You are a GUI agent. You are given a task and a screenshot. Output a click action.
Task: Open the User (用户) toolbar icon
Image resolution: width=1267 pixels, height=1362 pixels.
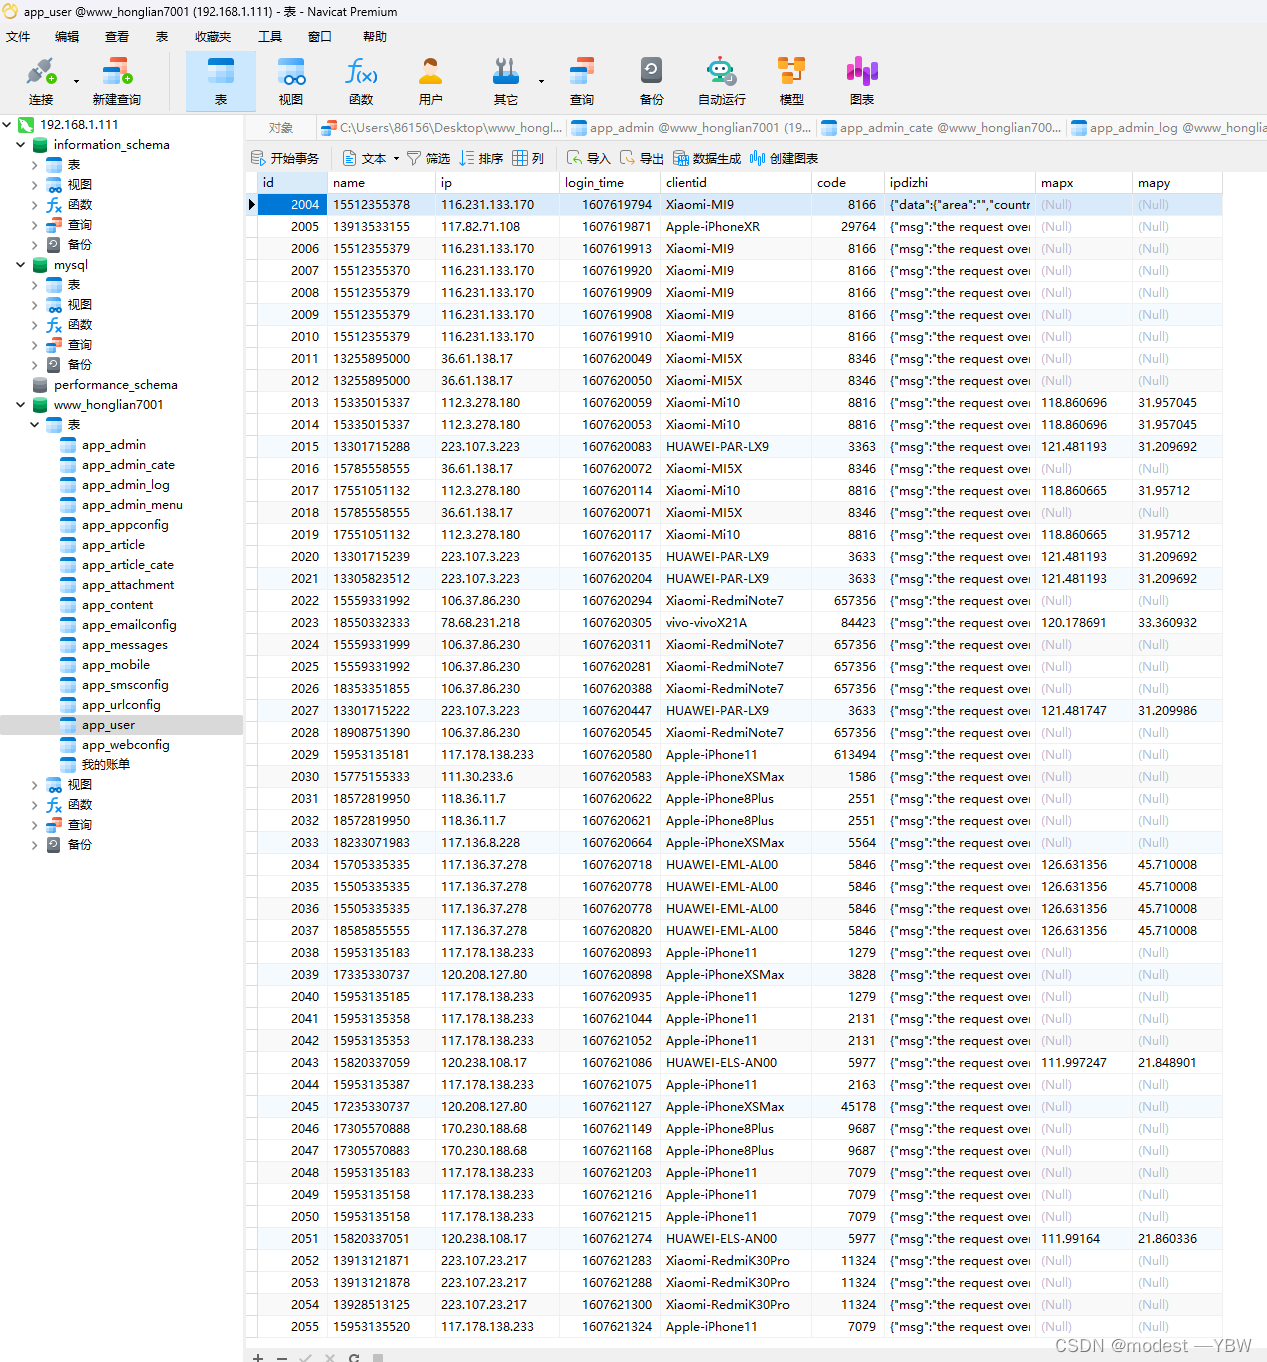pyautogui.click(x=431, y=81)
